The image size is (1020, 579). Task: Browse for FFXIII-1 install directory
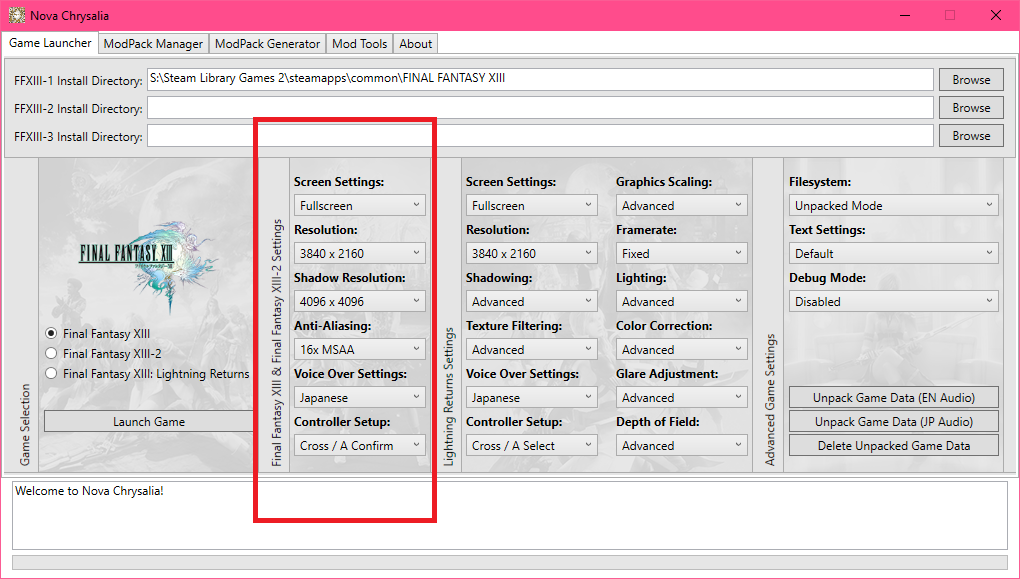971,80
